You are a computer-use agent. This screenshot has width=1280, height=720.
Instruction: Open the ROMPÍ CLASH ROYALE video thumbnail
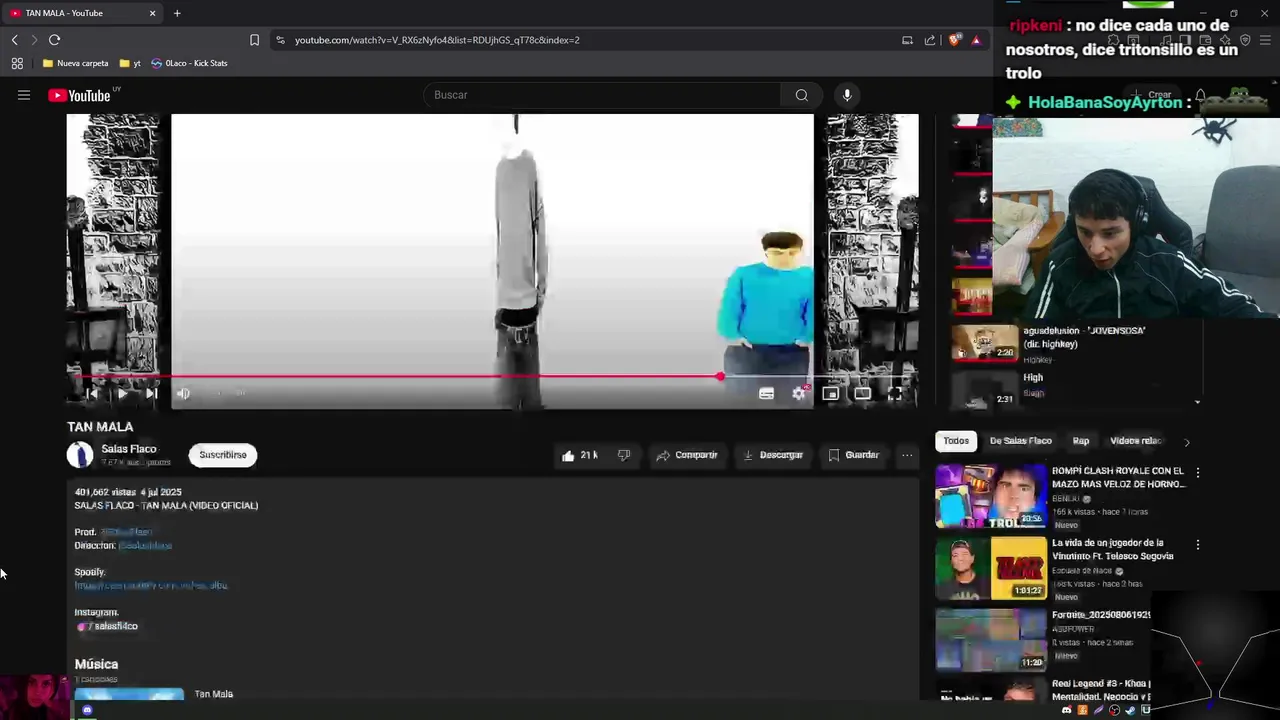click(x=990, y=496)
